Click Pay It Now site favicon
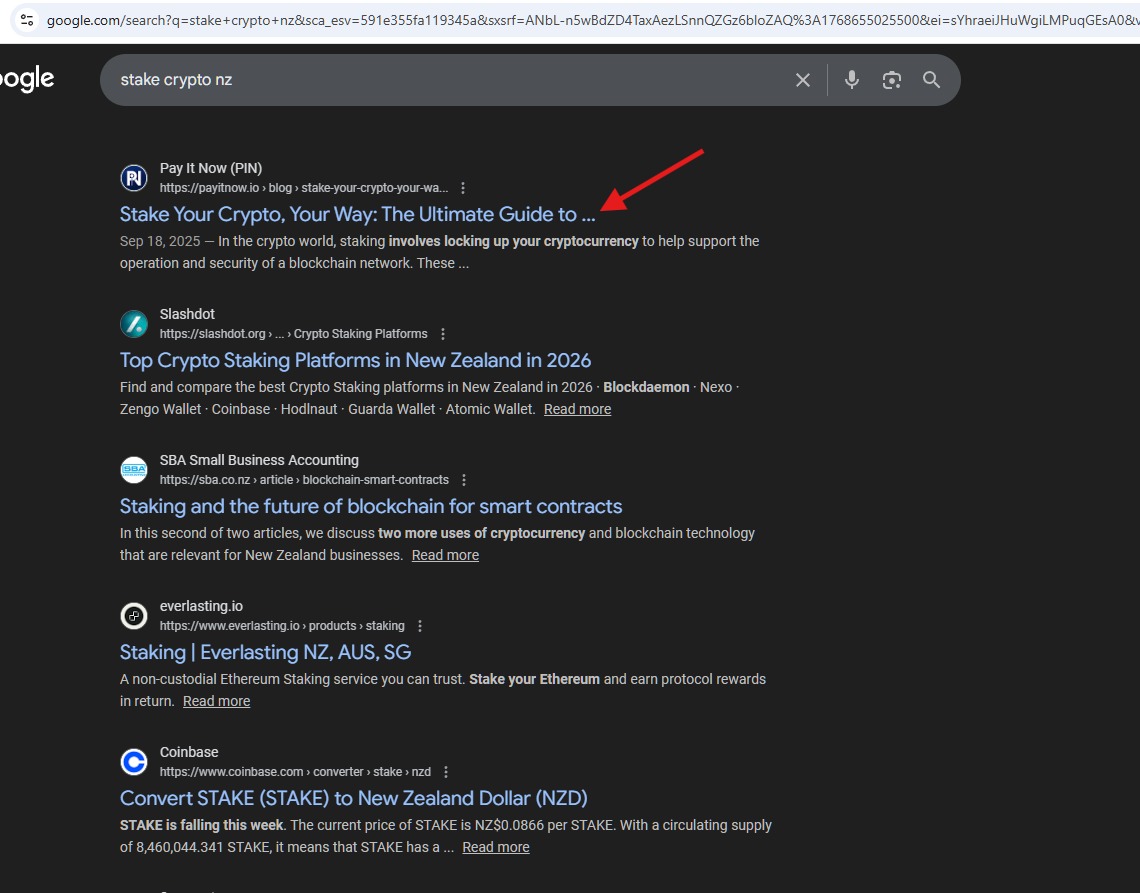 point(134,177)
